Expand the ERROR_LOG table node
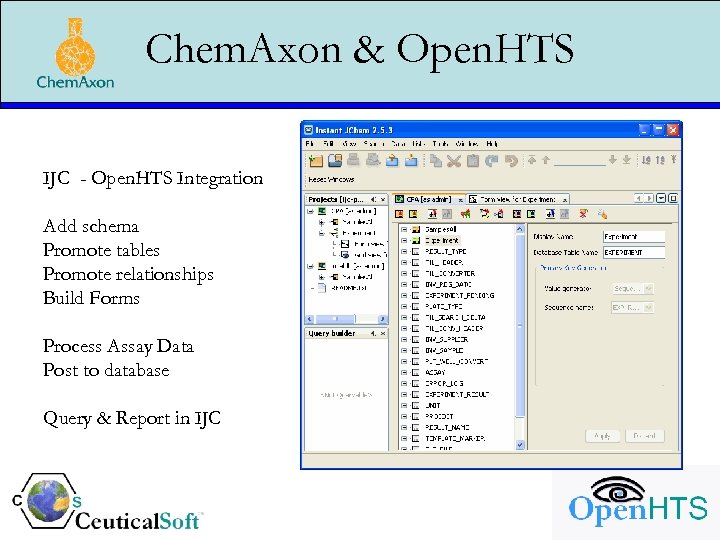Viewport: 720px width, 540px height. coord(404,383)
